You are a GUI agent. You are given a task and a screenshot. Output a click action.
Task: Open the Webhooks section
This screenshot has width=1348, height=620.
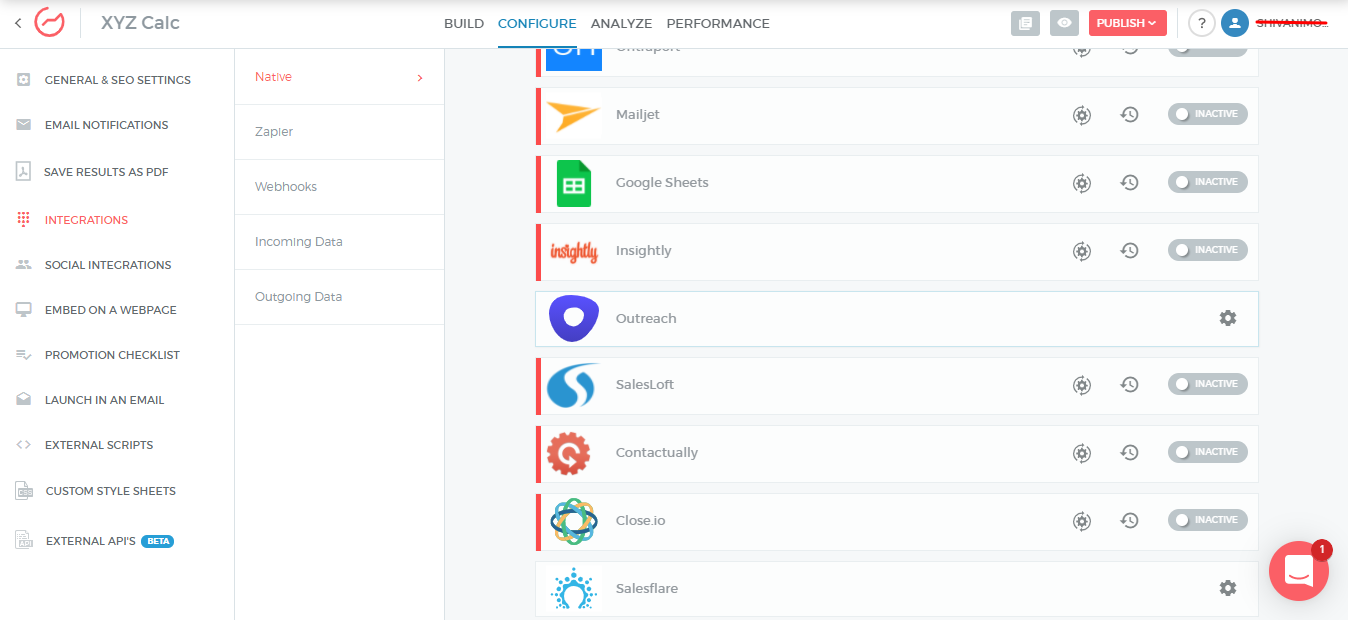[339, 187]
